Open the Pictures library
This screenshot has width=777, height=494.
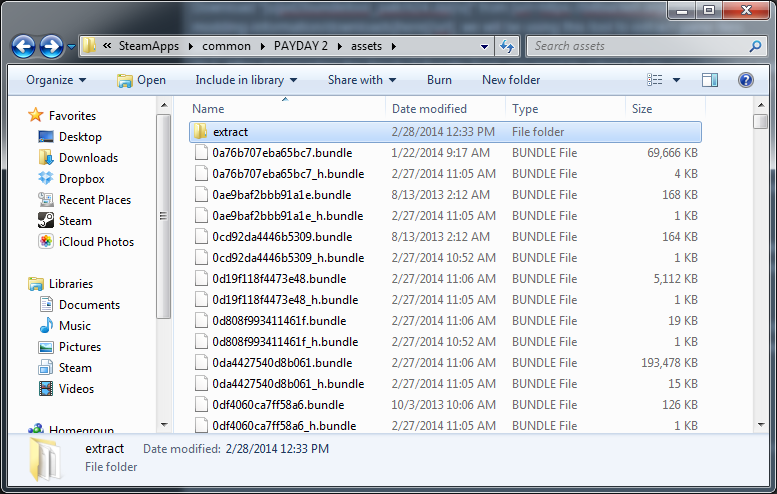[x=80, y=347]
